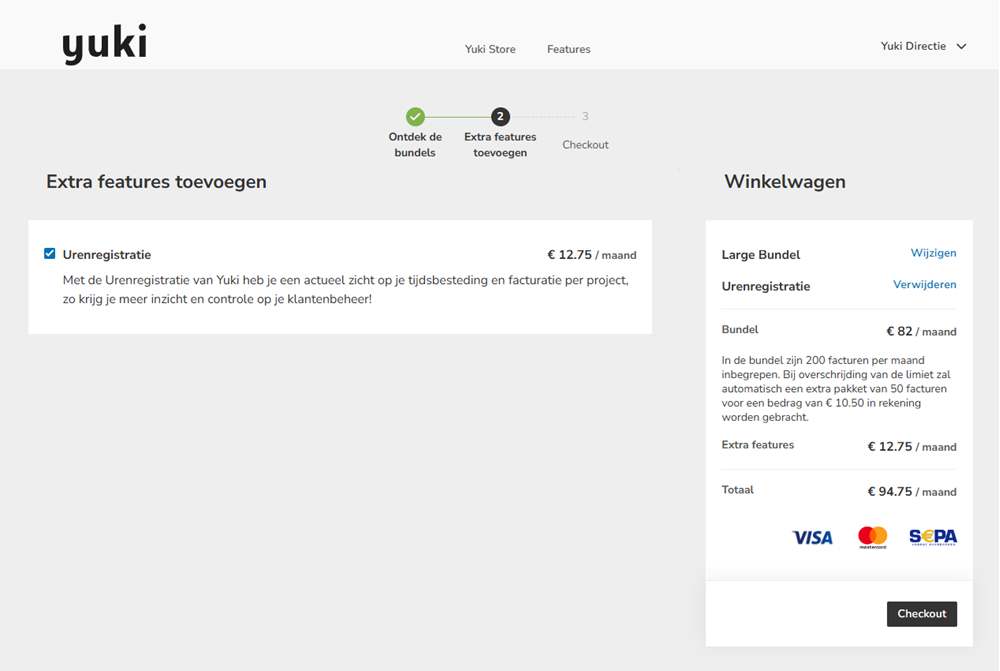Screen dimensions: 1000x671
Task: Click the SEPA payment logo
Action: point(932,537)
